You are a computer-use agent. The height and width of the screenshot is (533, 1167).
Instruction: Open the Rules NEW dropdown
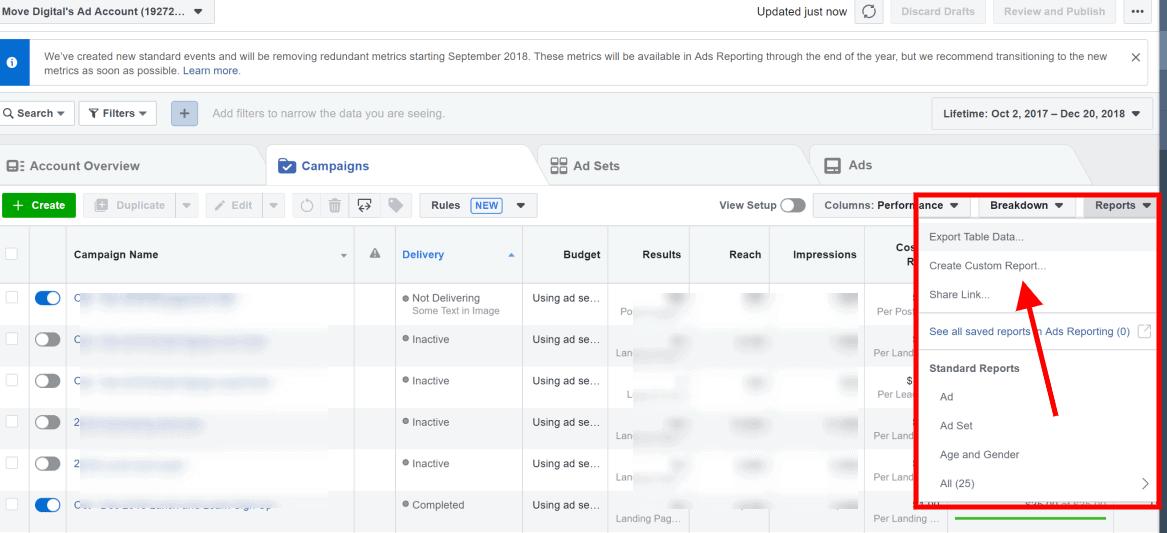click(479, 205)
